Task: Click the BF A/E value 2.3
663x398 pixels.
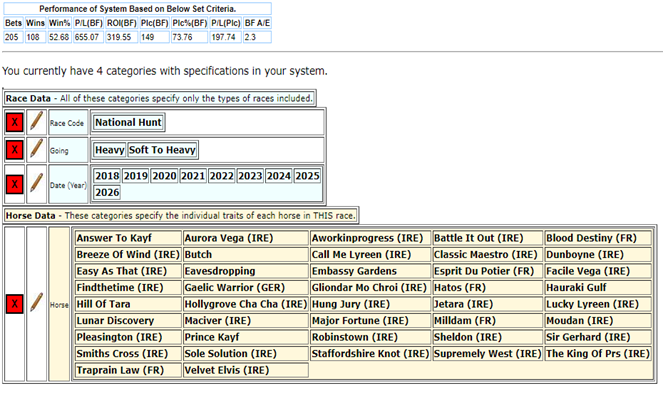Action: [257, 37]
